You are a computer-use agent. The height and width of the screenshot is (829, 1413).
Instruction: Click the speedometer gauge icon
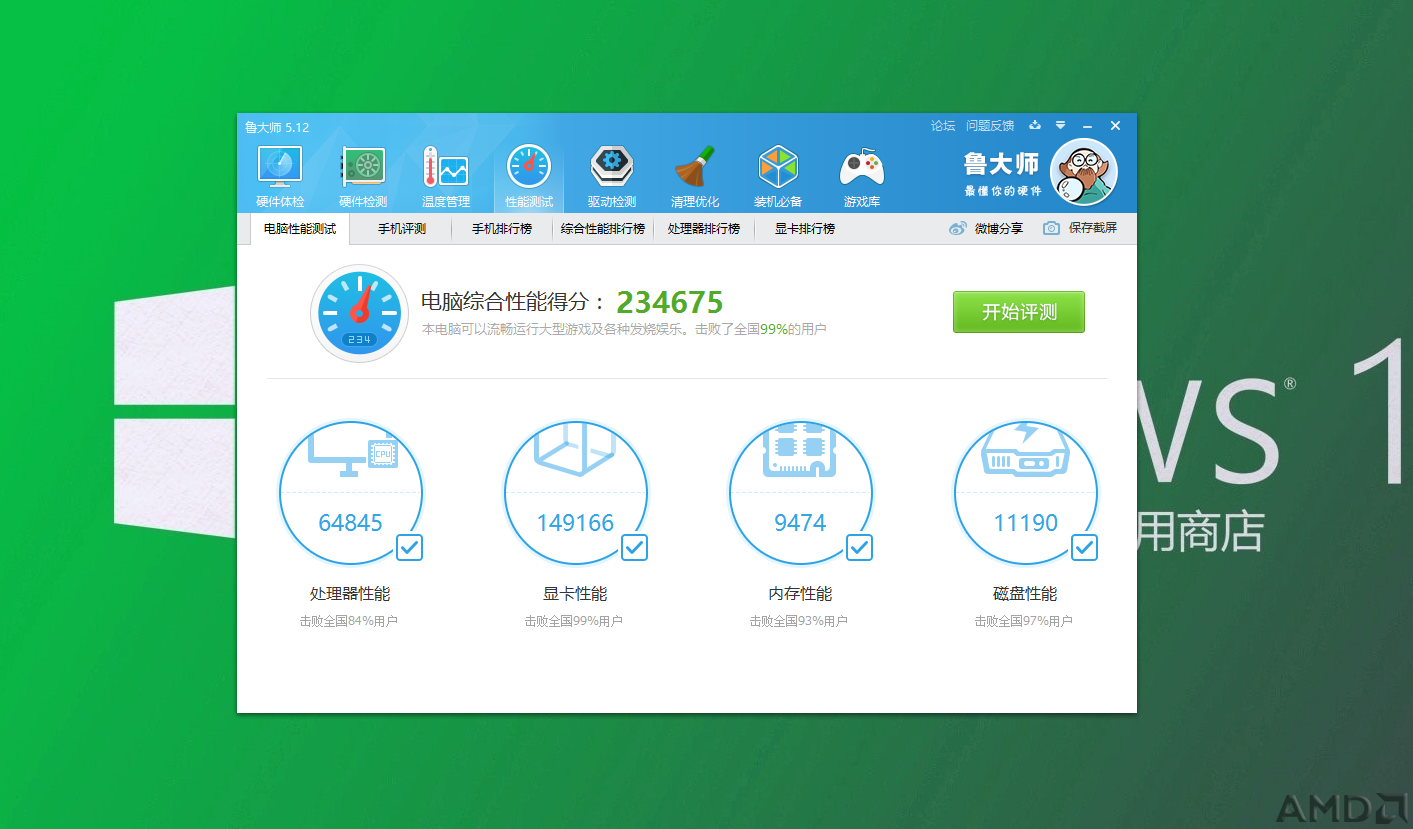pos(359,313)
